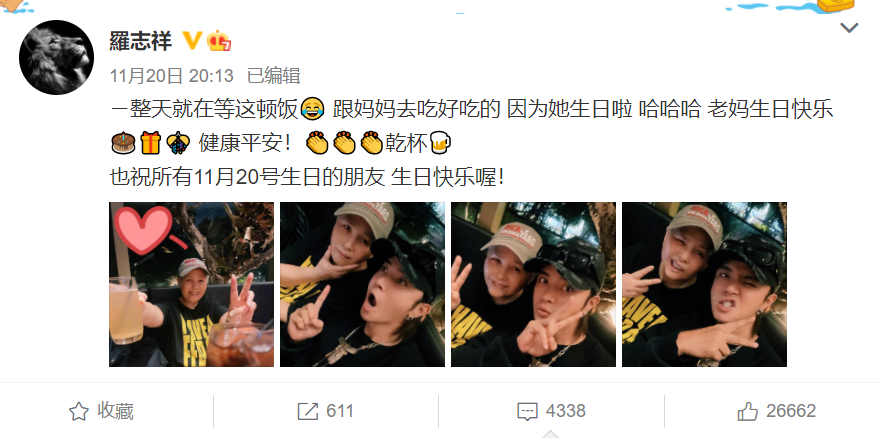Open first photo with heart sticker
Screen dimensions: 882x438
[191, 285]
